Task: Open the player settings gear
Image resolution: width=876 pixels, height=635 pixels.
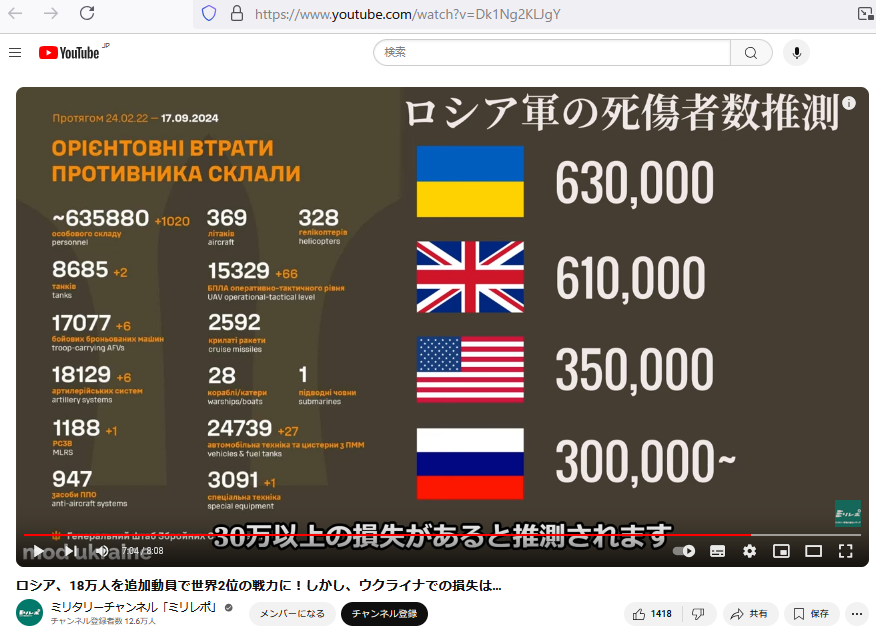Action: pyautogui.click(x=749, y=551)
